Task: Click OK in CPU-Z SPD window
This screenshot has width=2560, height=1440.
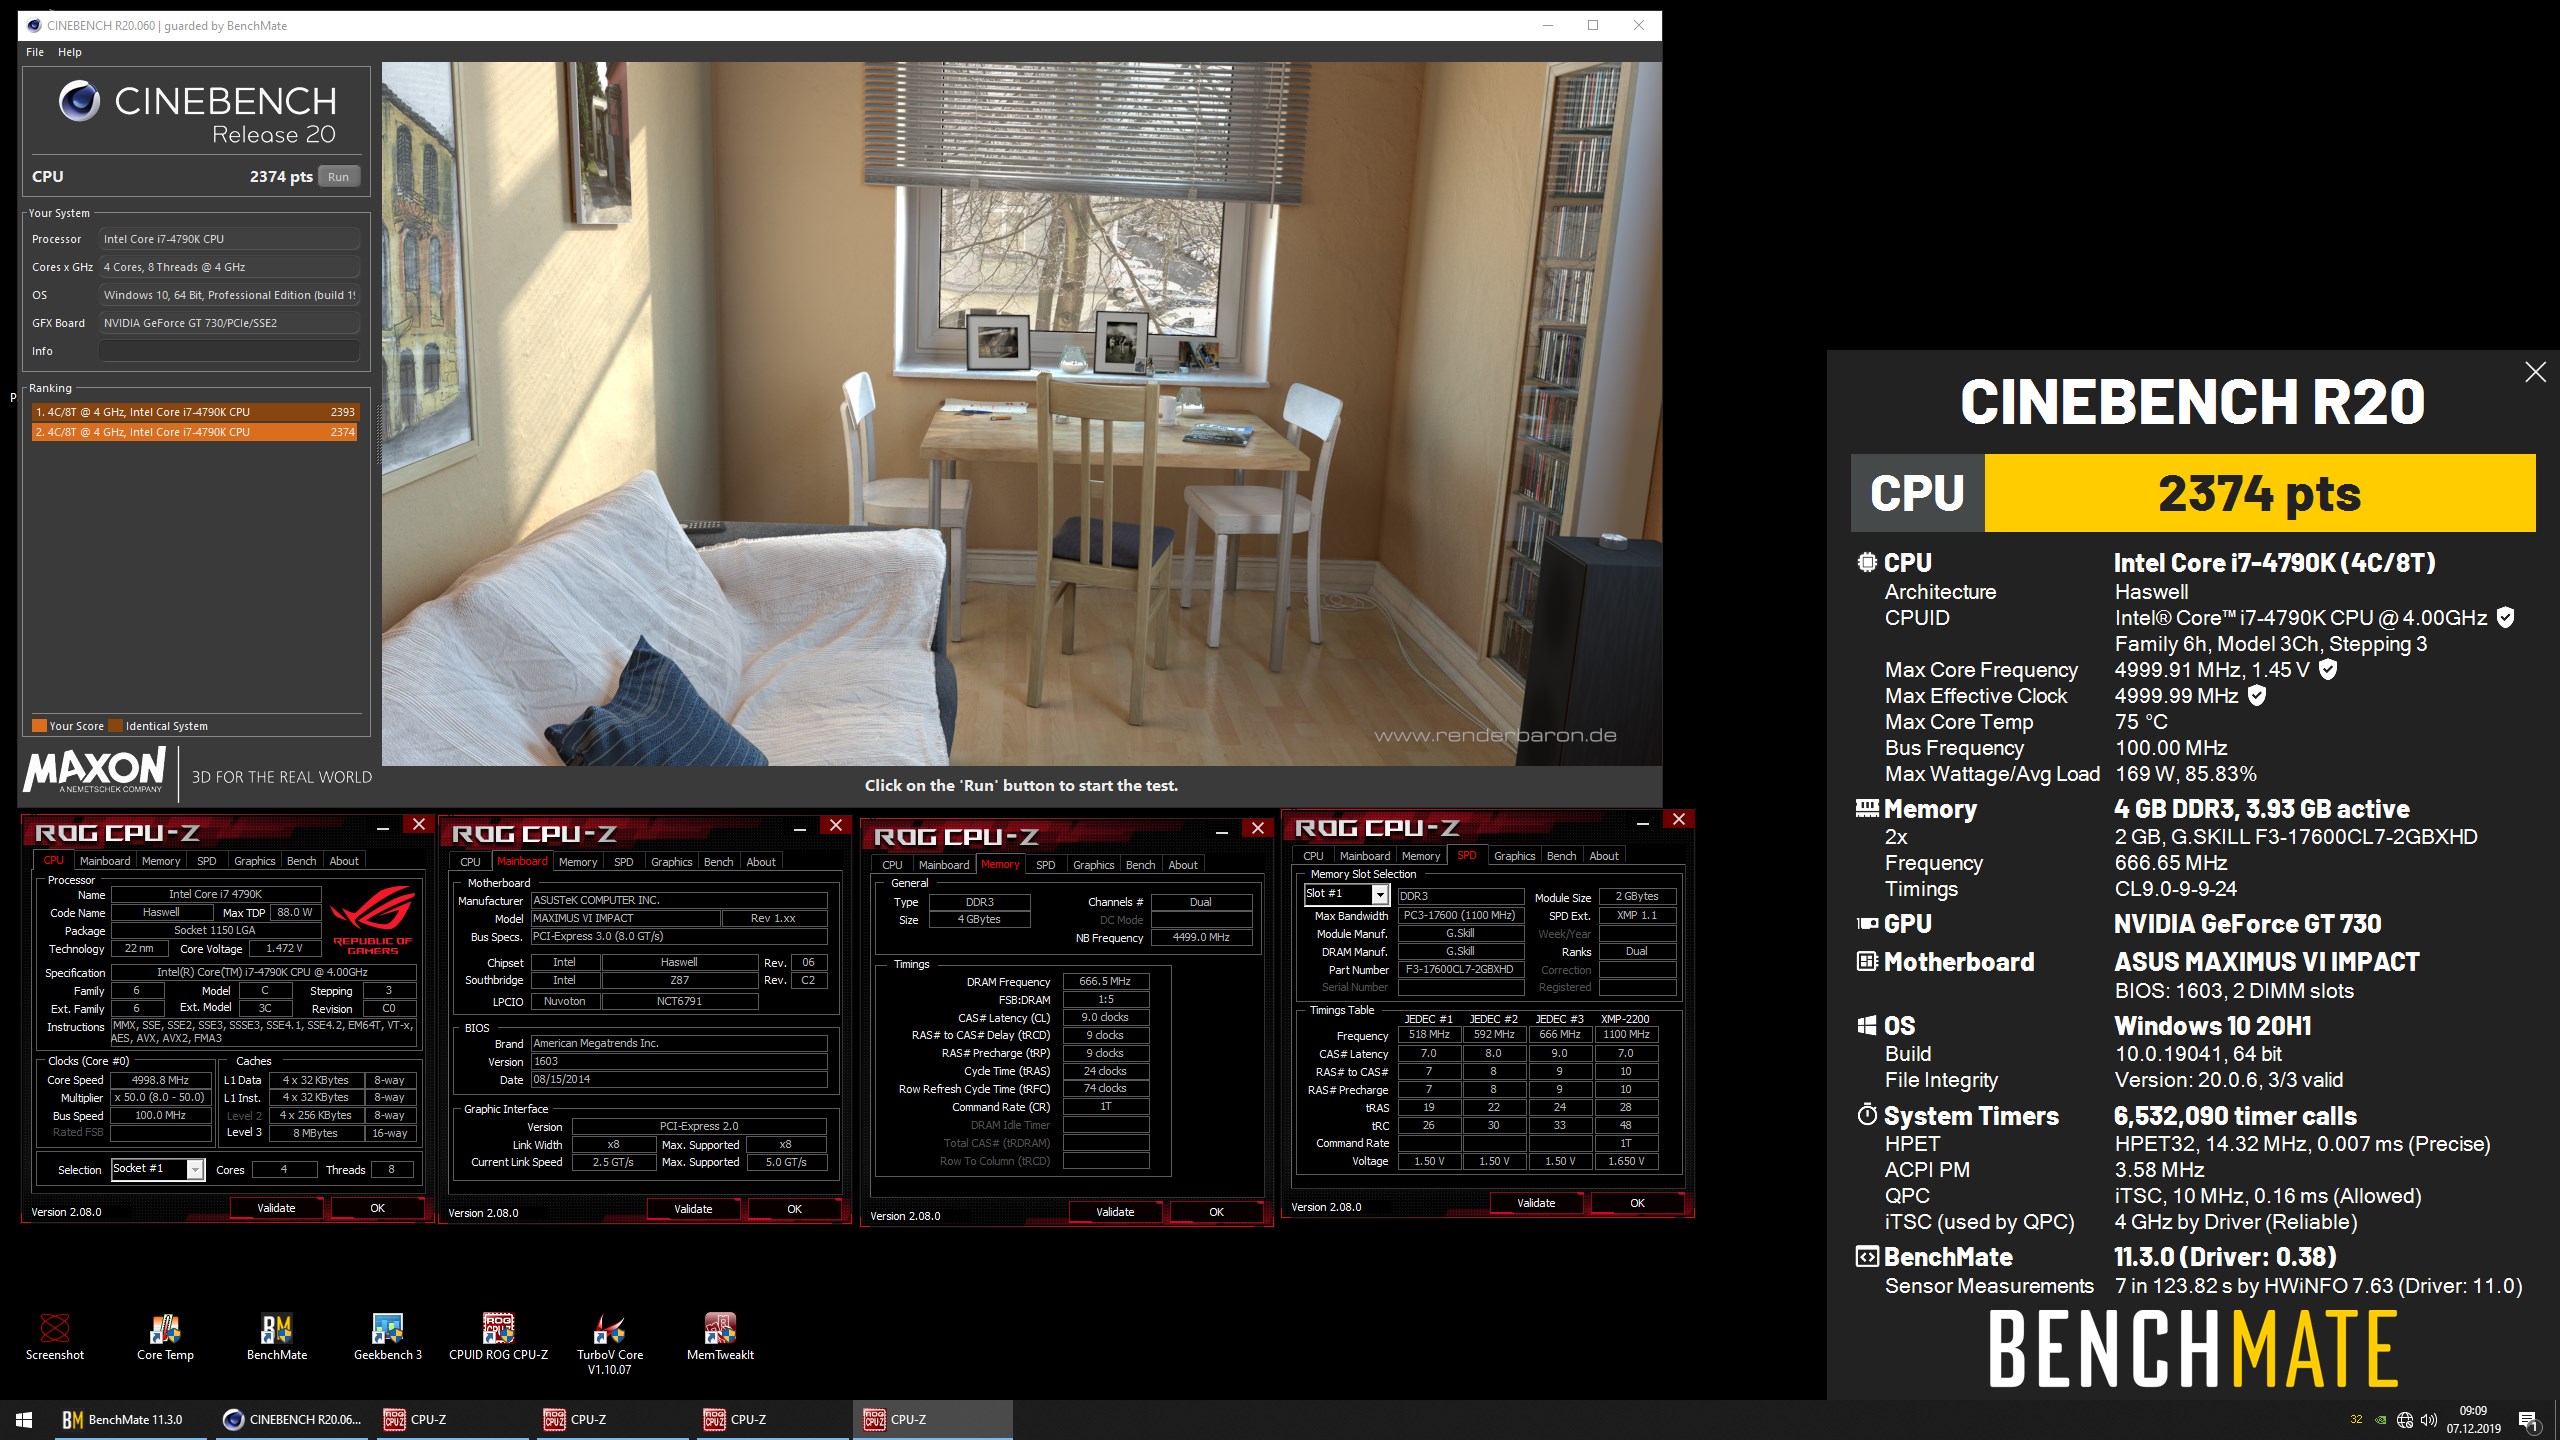Action: point(1637,1203)
